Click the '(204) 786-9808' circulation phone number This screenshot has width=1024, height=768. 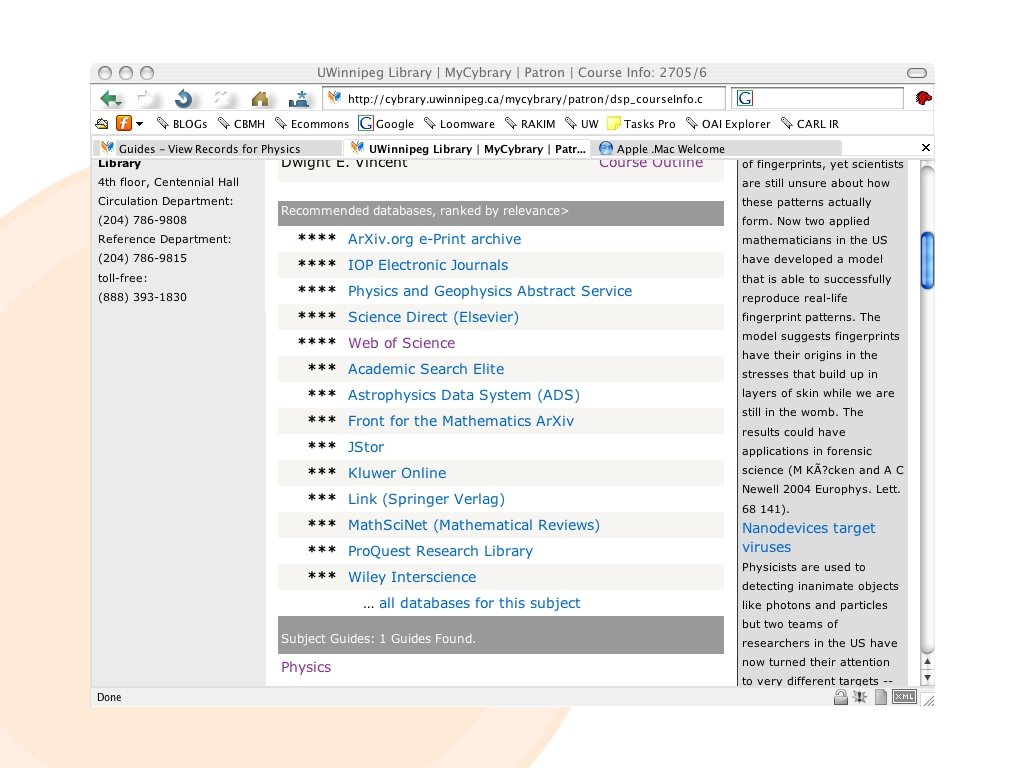(142, 220)
